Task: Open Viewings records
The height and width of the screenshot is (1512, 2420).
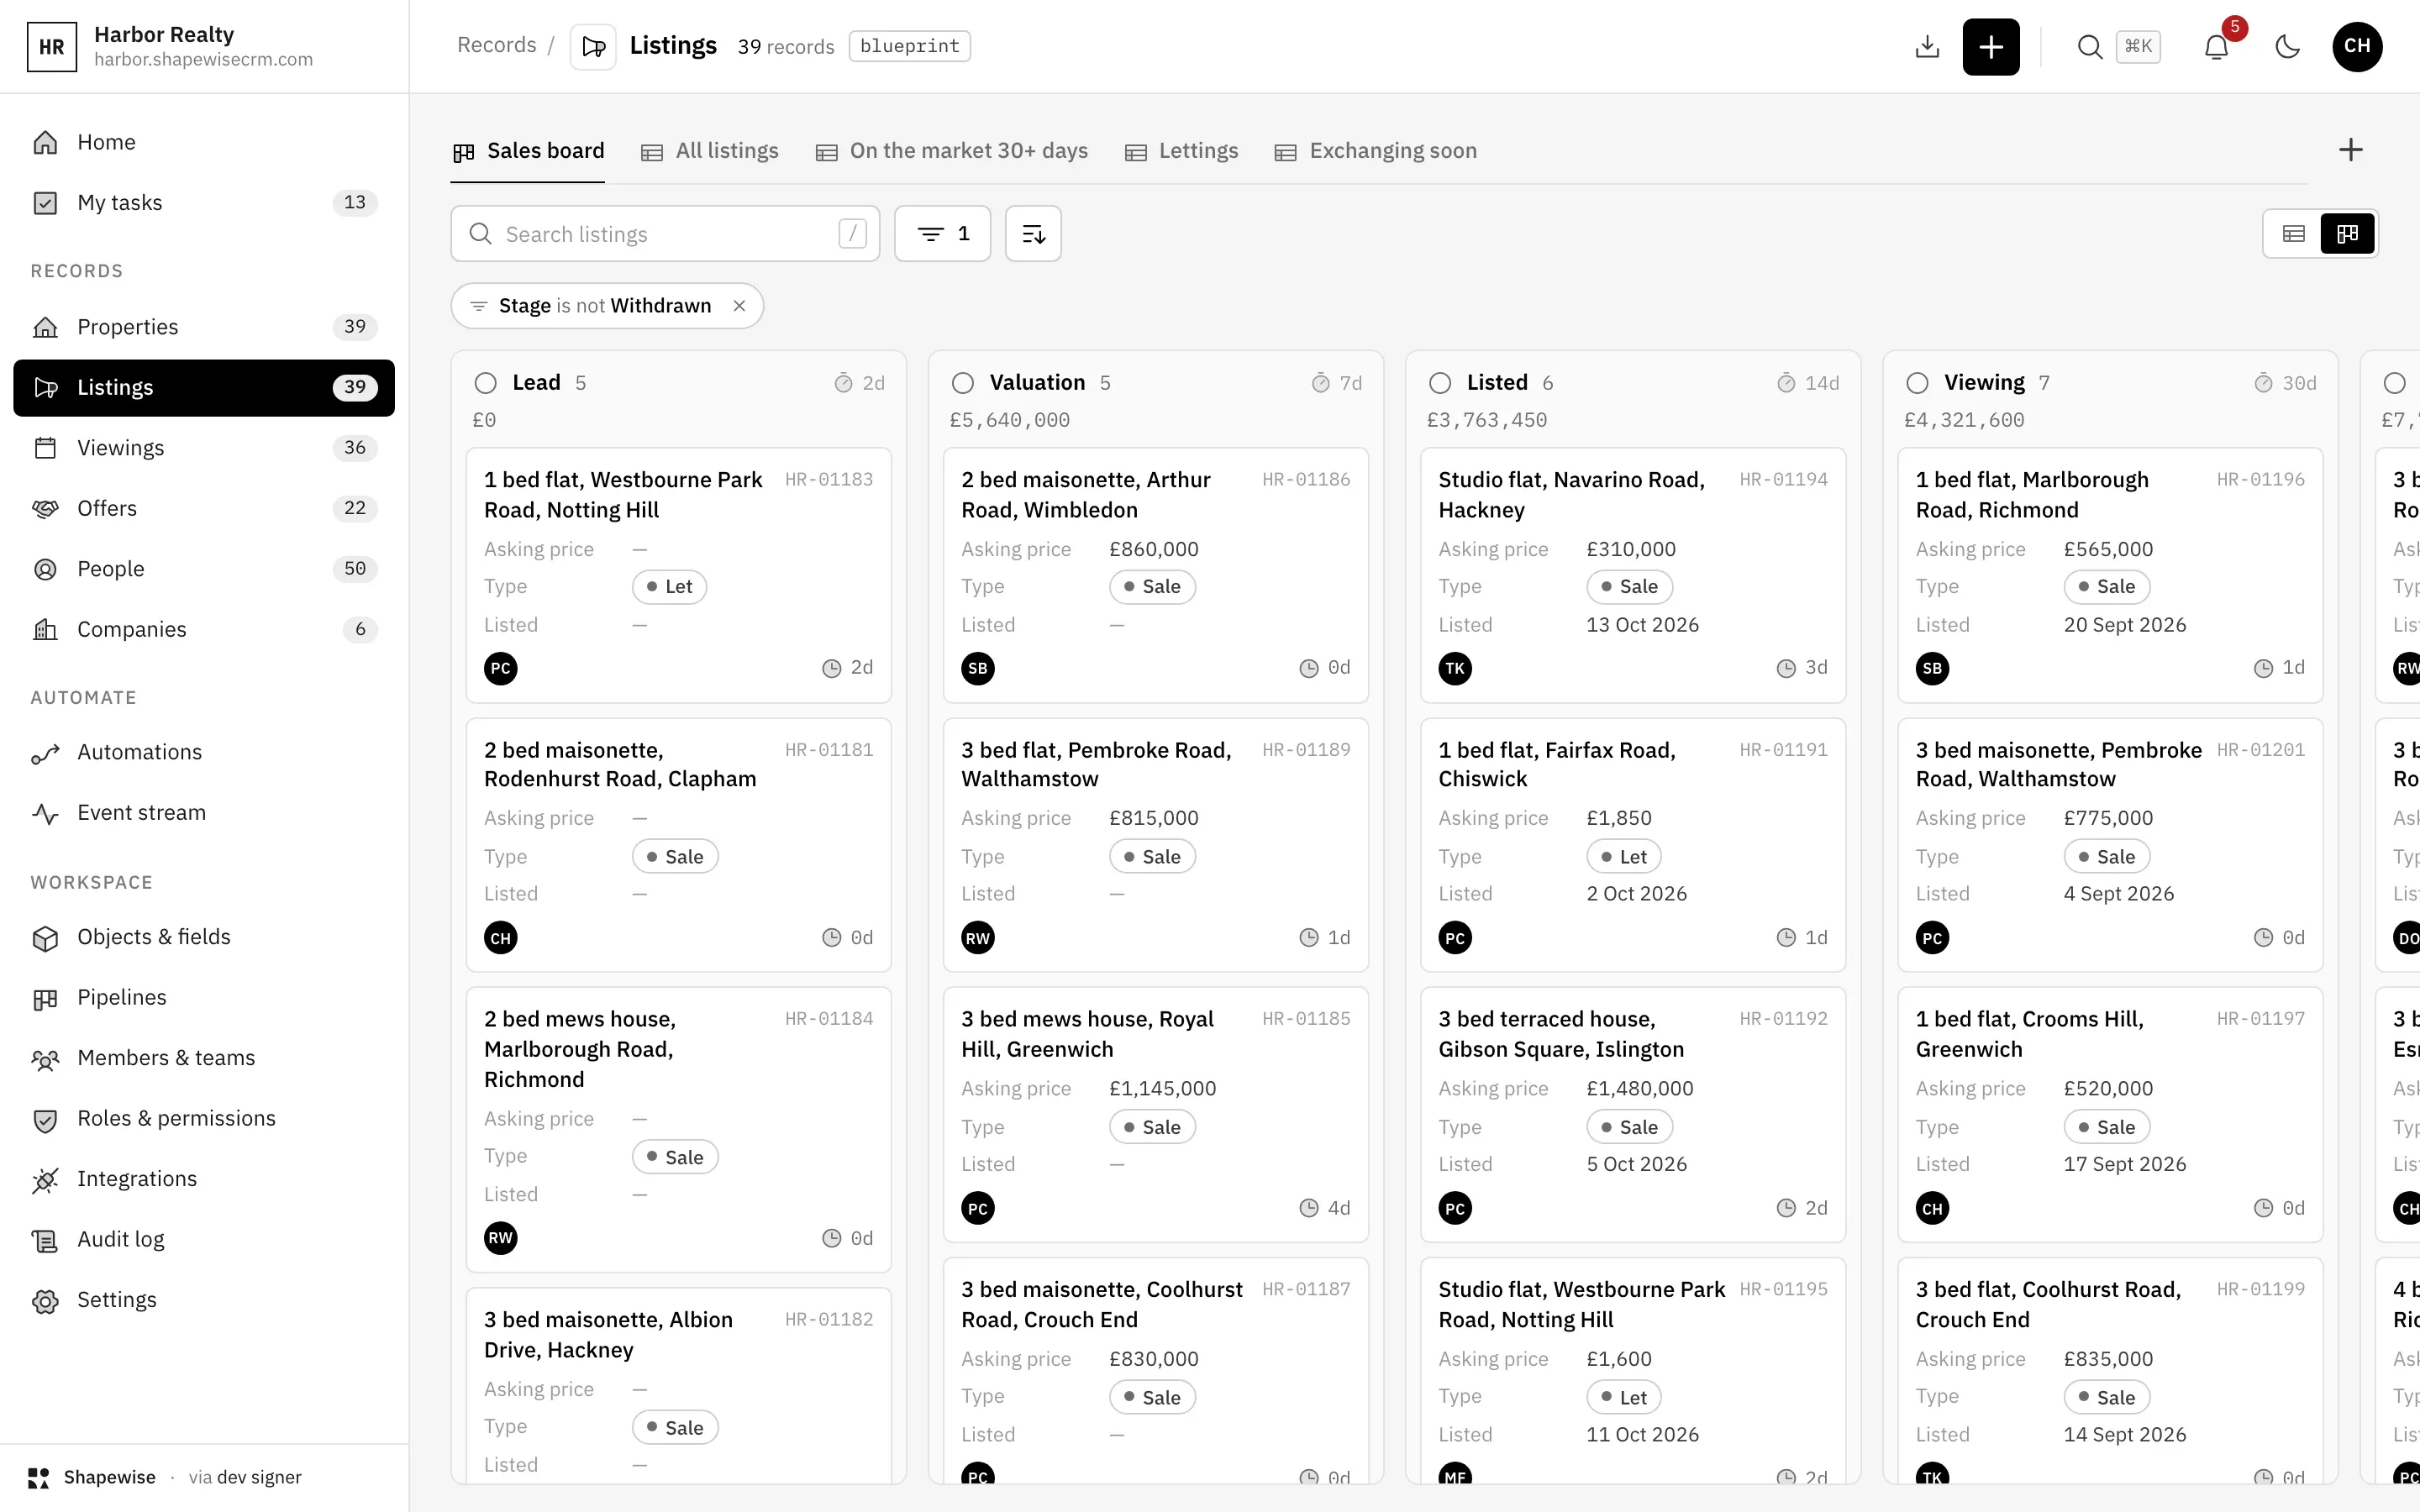Action: click(x=204, y=448)
